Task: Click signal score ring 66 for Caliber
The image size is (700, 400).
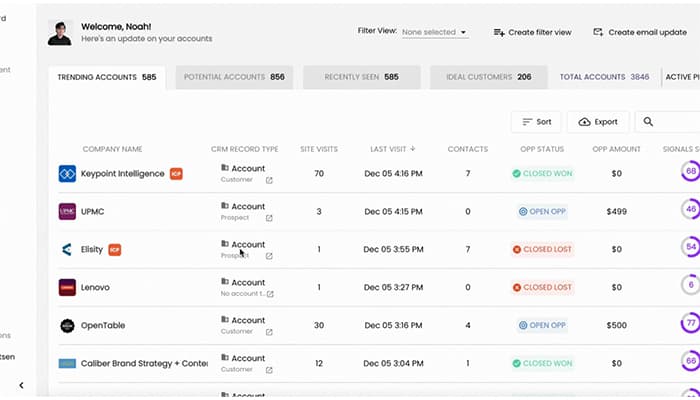Action: pos(691,361)
